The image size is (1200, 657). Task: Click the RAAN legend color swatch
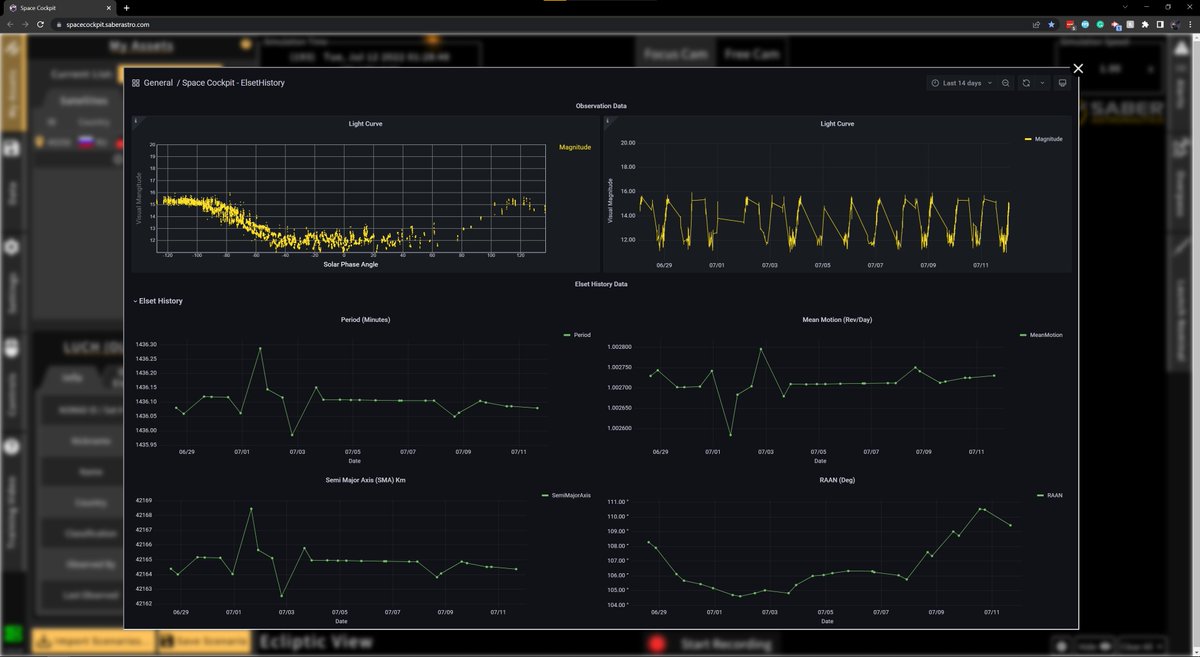click(1040, 495)
